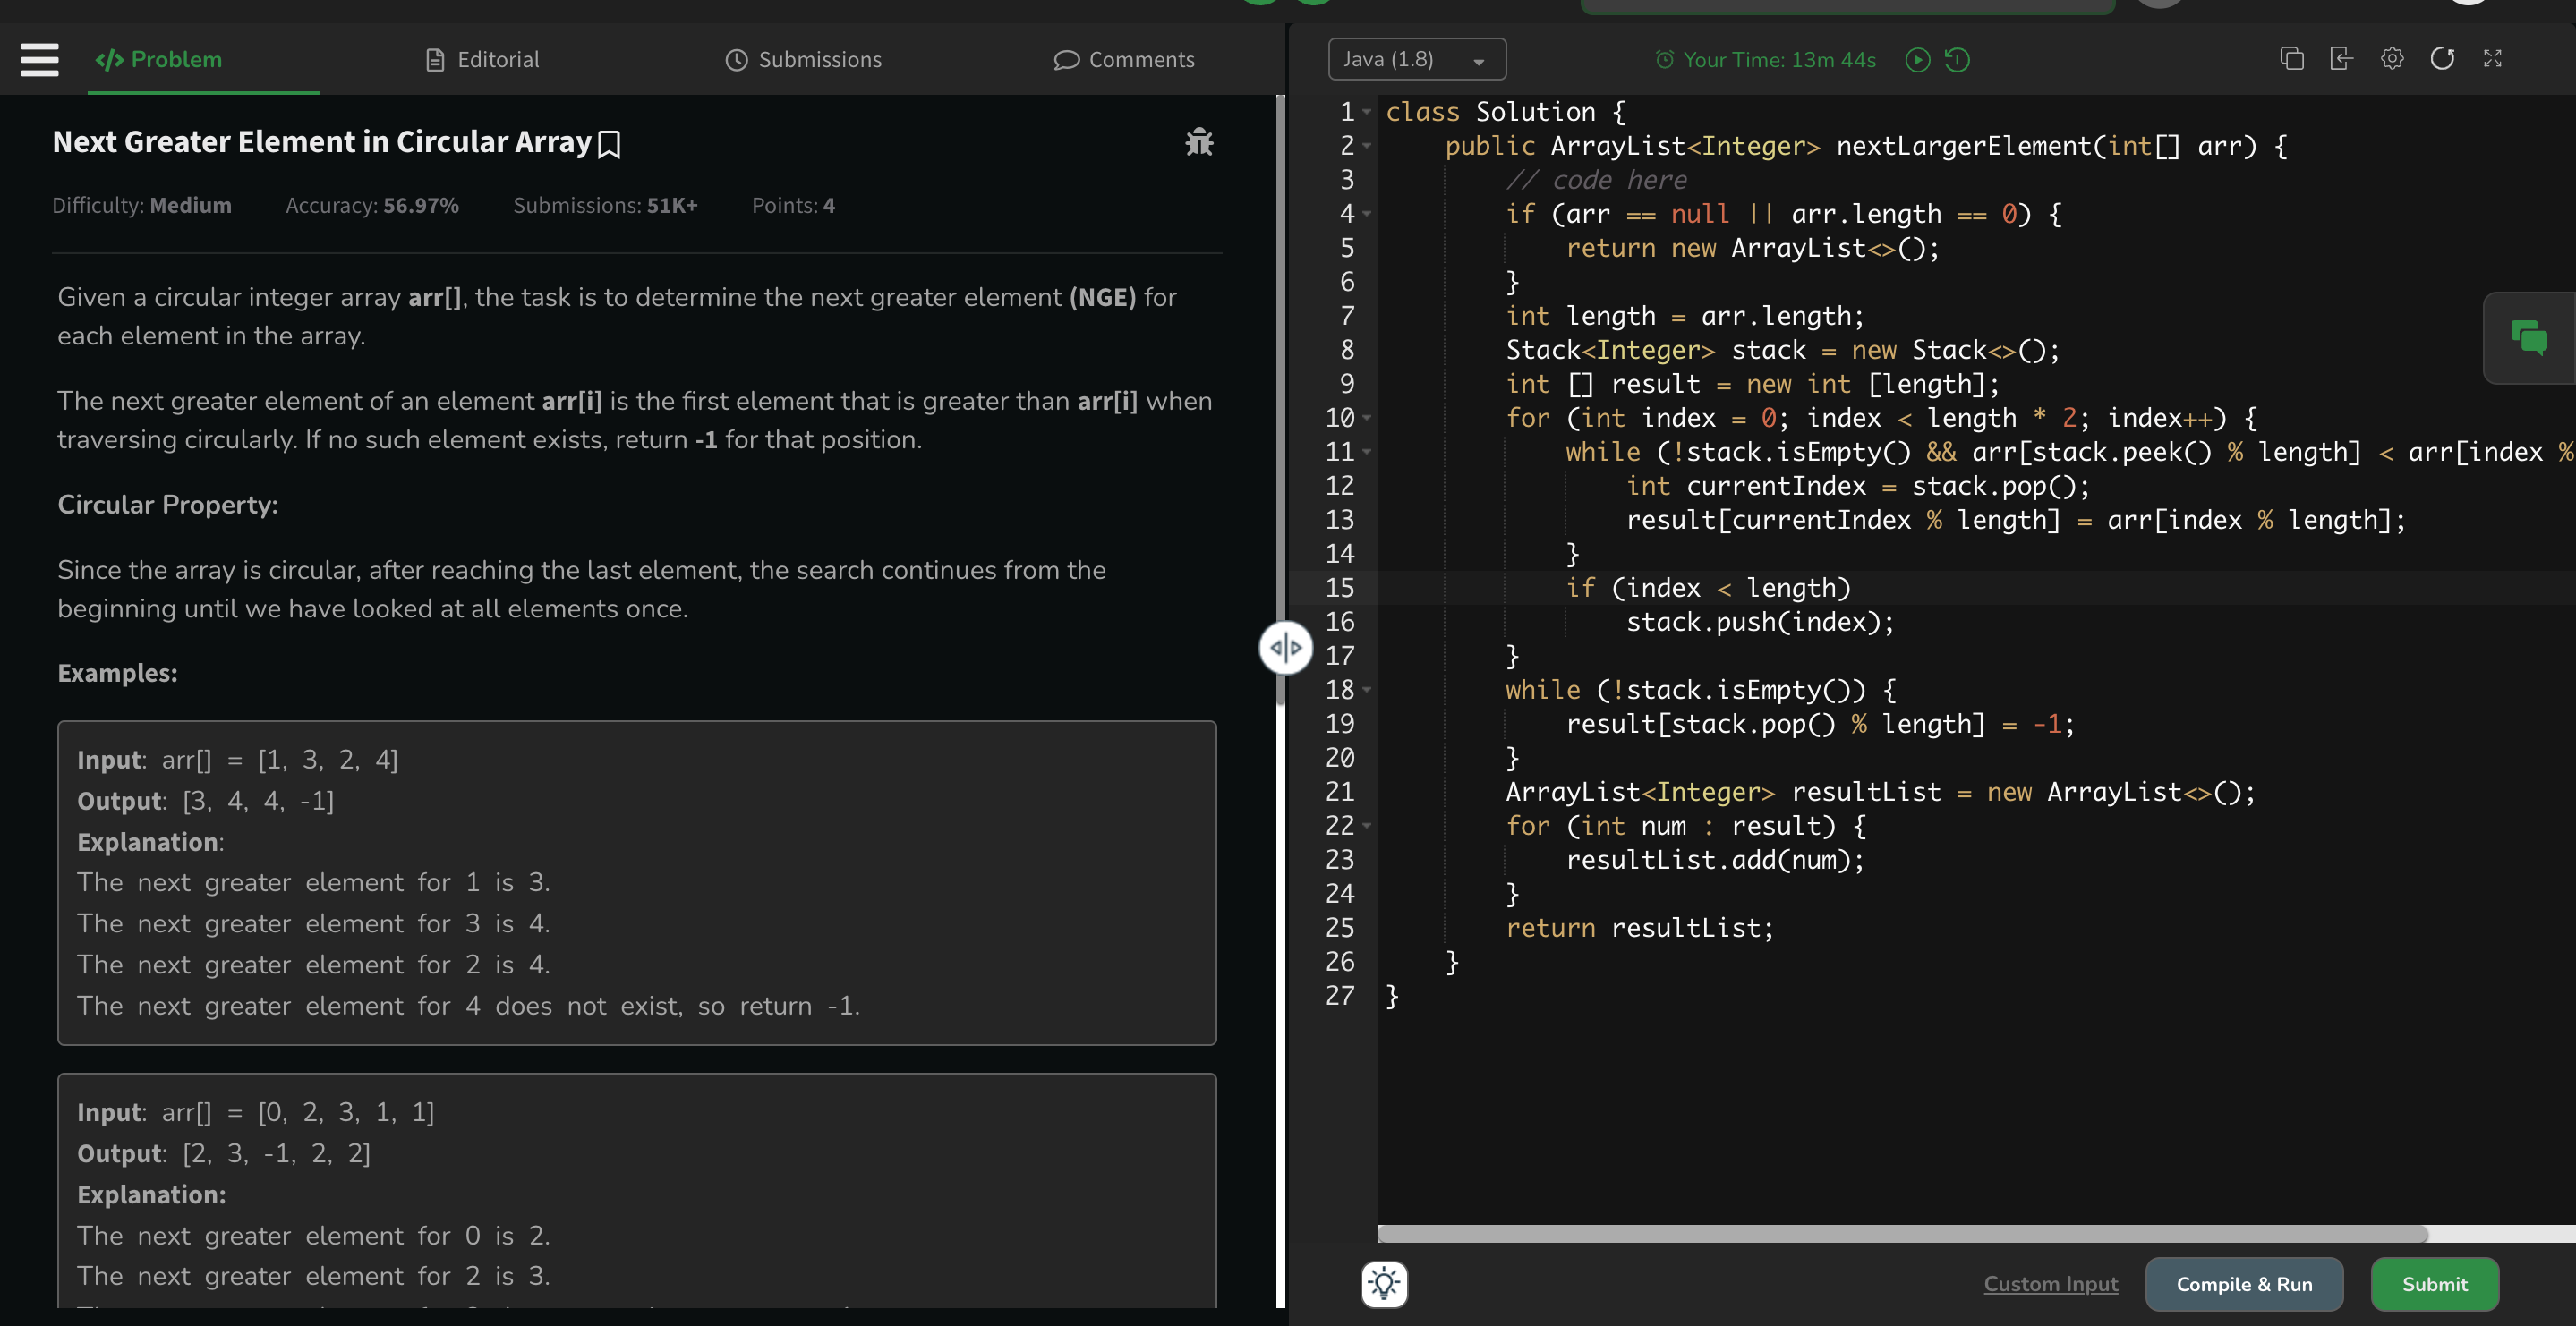Image resolution: width=2576 pixels, height=1326 pixels.
Task: Open the hamburger menu
Action: (39, 60)
